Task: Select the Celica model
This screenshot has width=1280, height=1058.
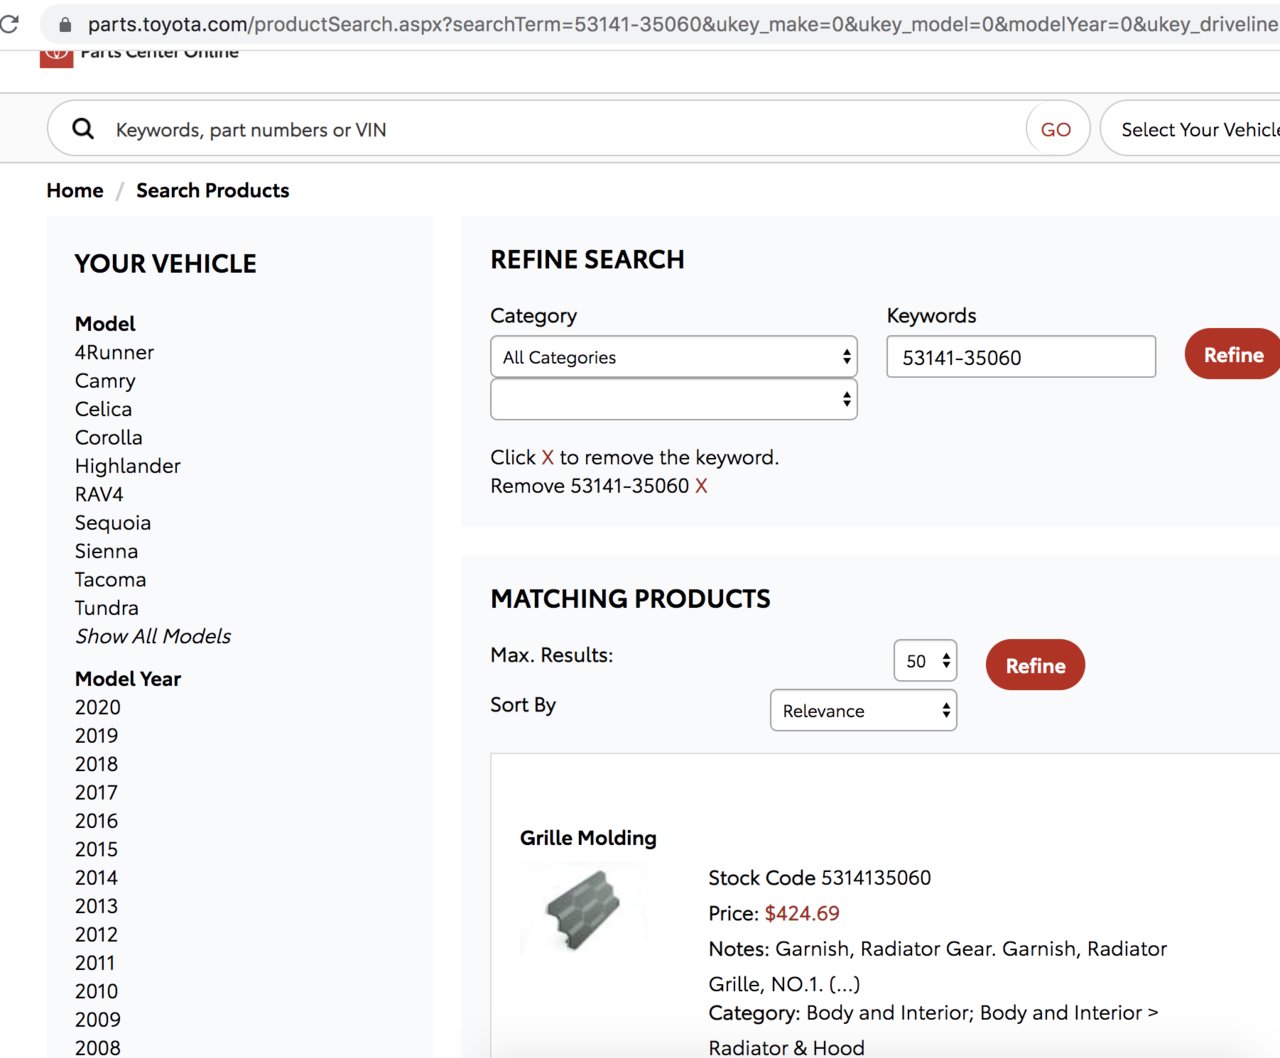Action: tap(103, 409)
